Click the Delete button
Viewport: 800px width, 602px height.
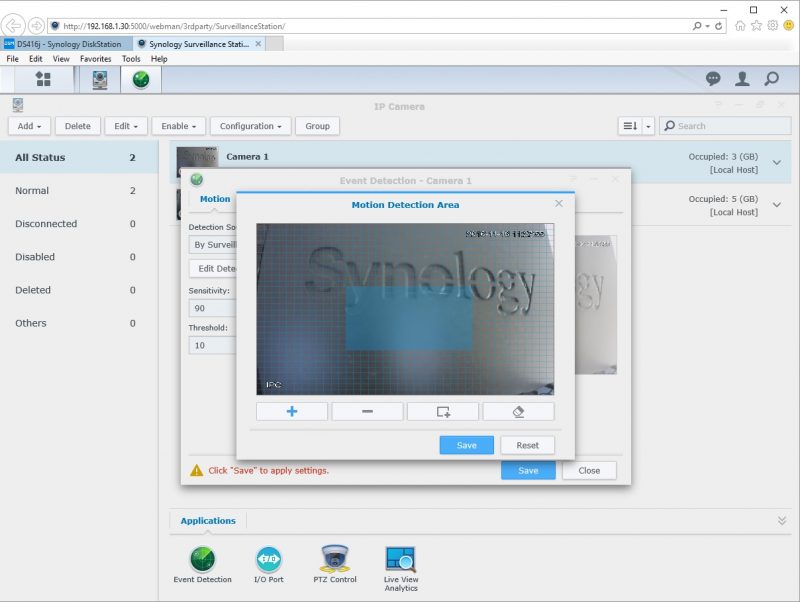tap(78, 126)
